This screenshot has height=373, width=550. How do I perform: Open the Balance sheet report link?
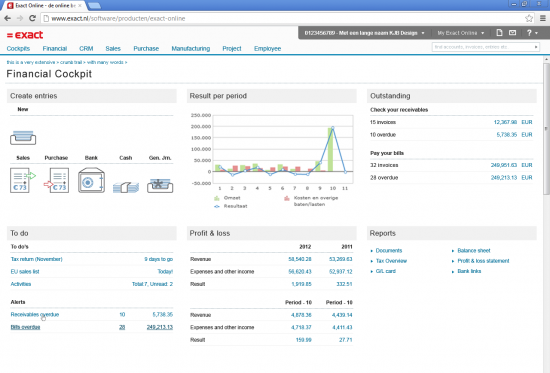point(474,251)
